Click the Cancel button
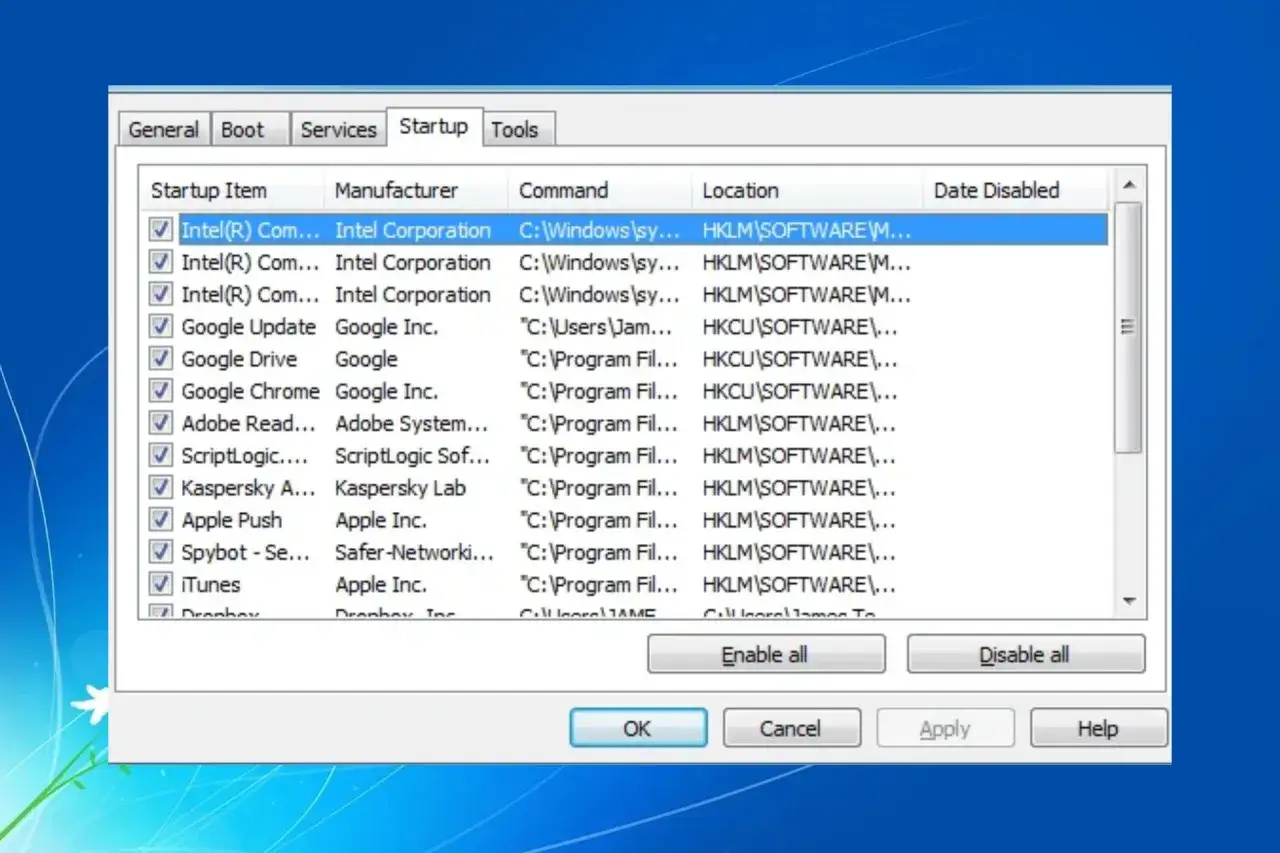1280x853 pixels. point(791,728)
